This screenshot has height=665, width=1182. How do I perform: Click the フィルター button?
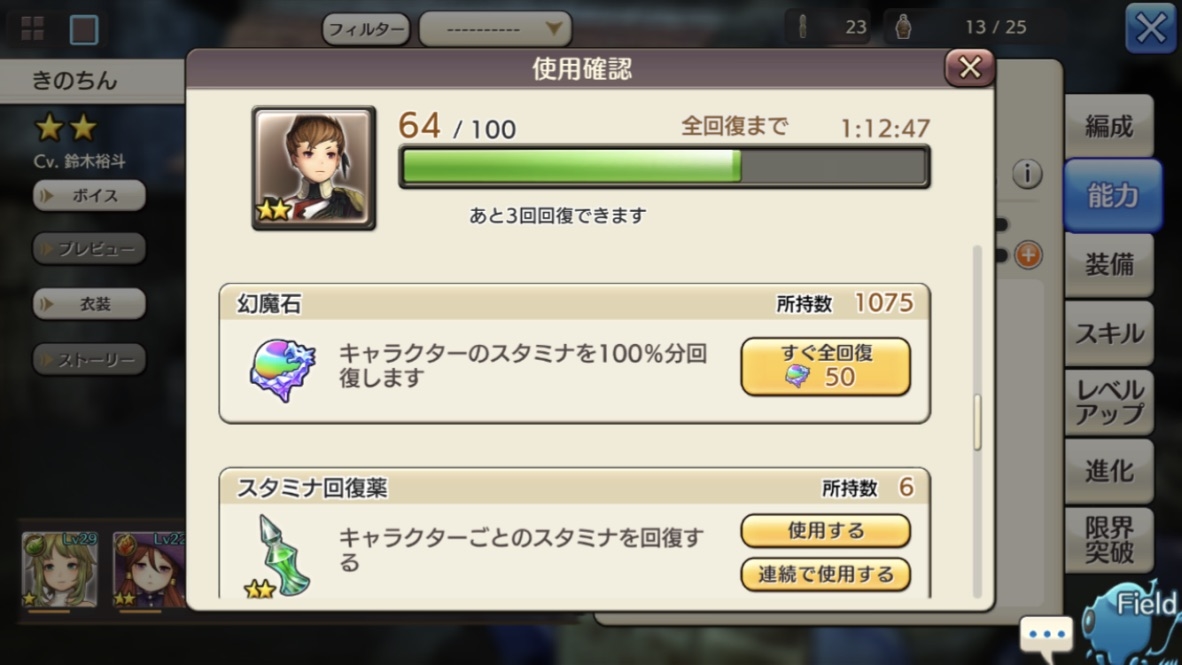click(366, 29)
